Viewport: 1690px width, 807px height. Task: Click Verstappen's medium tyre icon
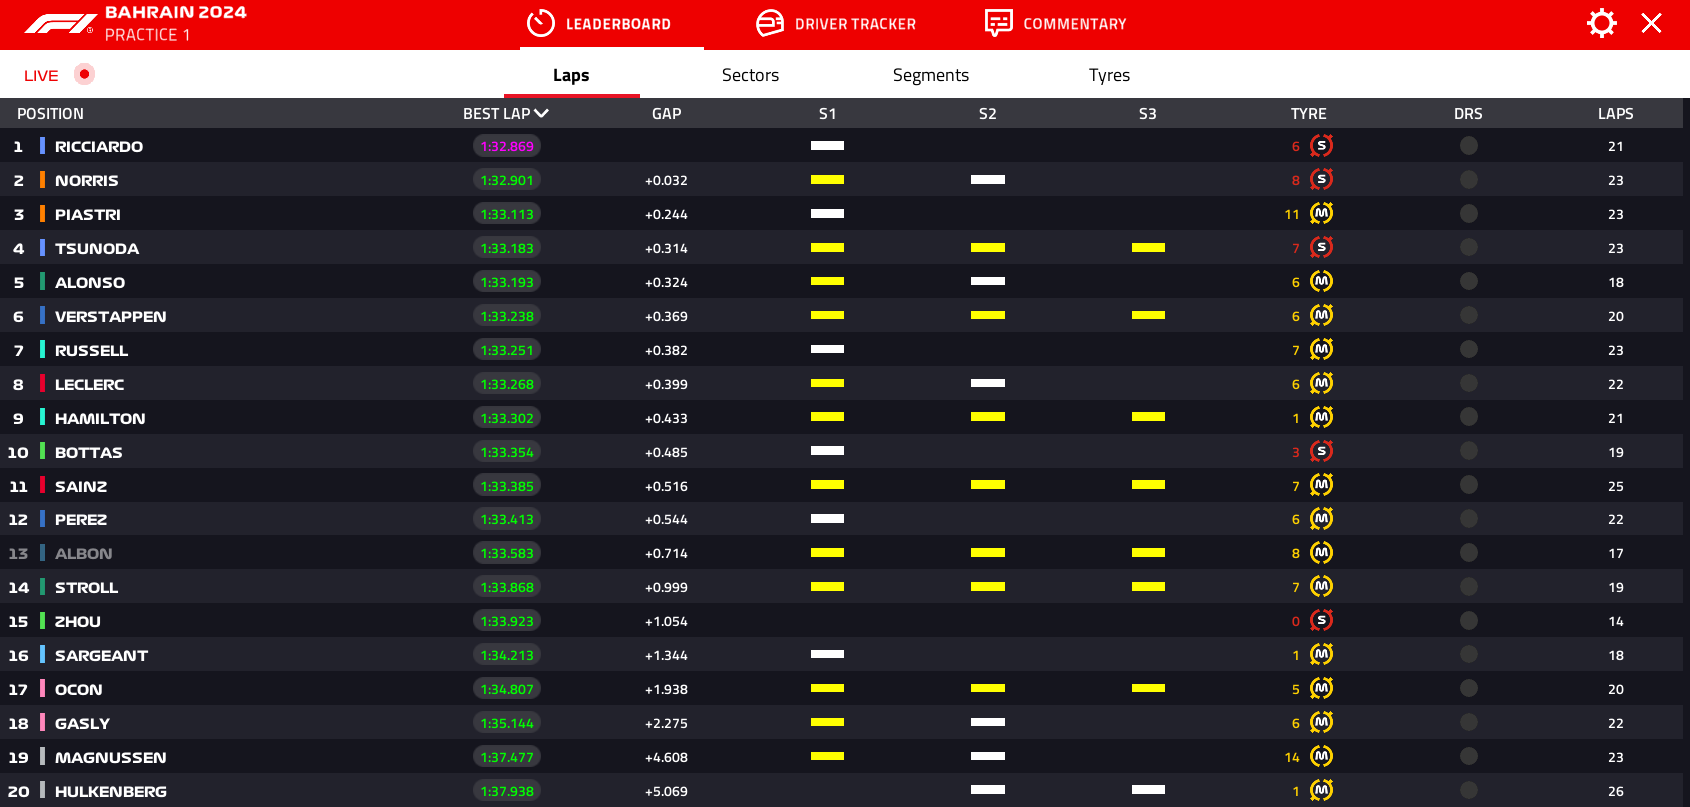point(1321,316)
